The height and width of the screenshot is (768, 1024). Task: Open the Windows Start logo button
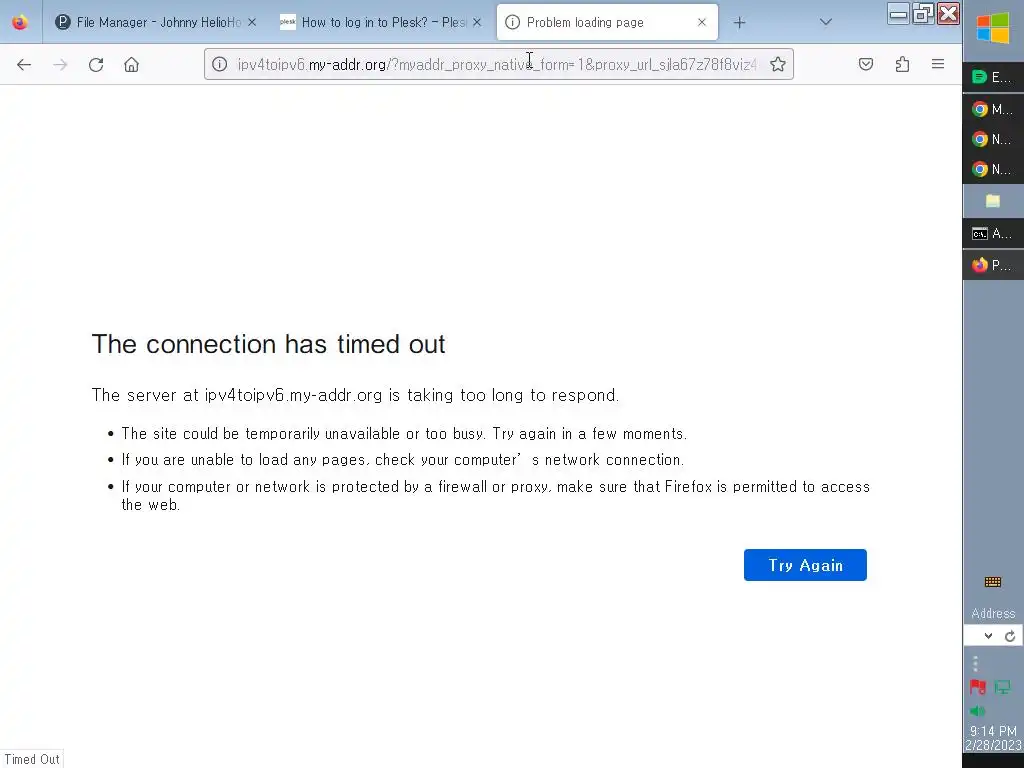click(x=993, y=28)
